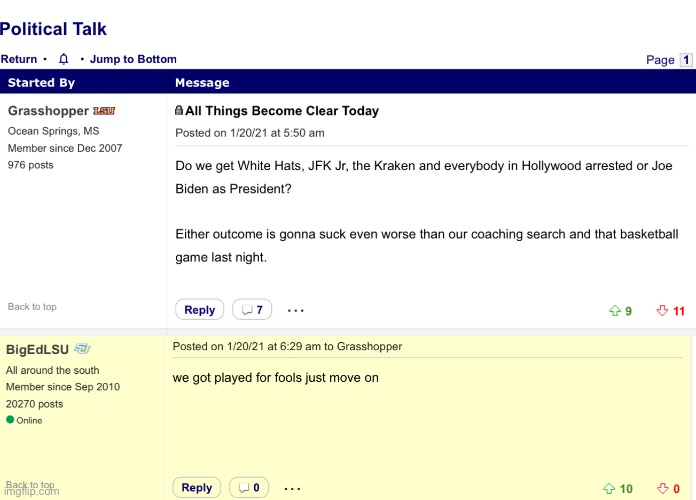The image size is (696, 500).
Task: Upvote Grasshopper's original post
Action: (x=615, y=311)
